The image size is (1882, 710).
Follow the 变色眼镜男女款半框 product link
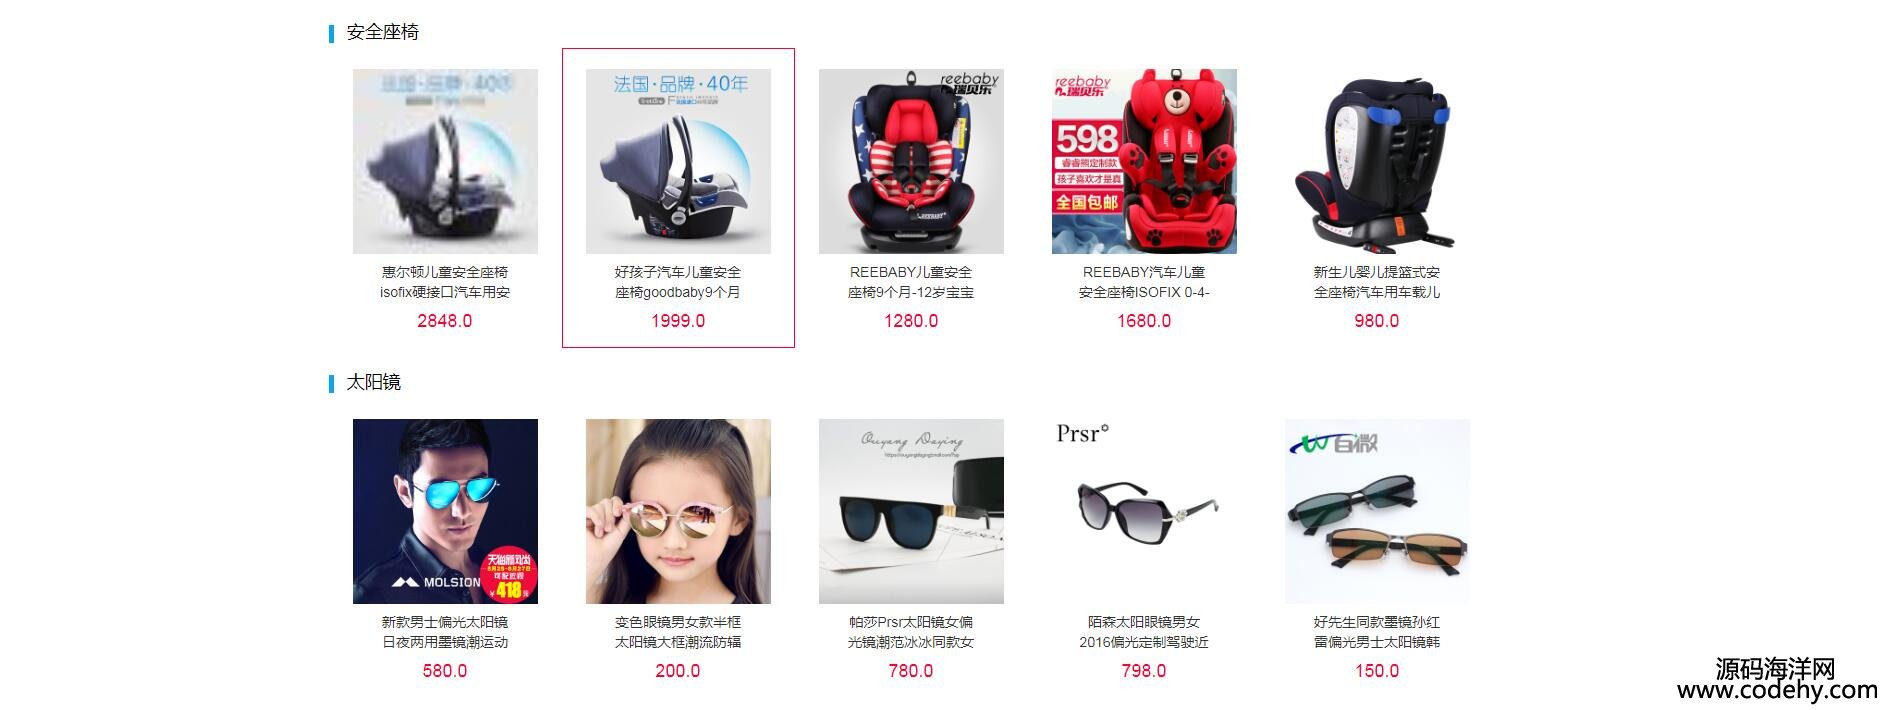point(678,632)
